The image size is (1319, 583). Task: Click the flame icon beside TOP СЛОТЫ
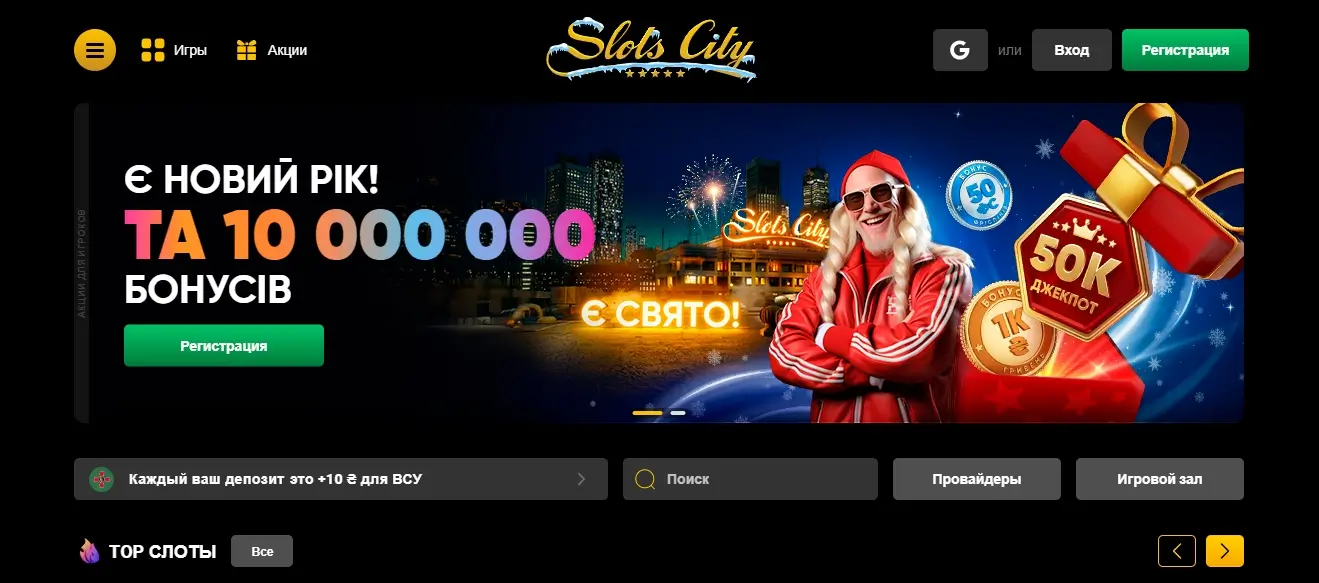pyautogui.click(x=90, y=551)
